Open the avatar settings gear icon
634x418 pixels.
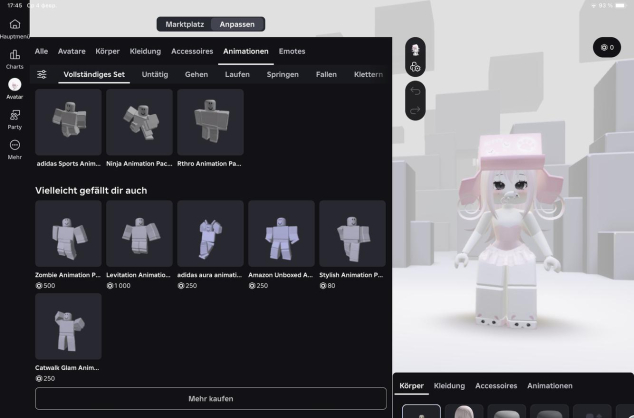[416, 67]
